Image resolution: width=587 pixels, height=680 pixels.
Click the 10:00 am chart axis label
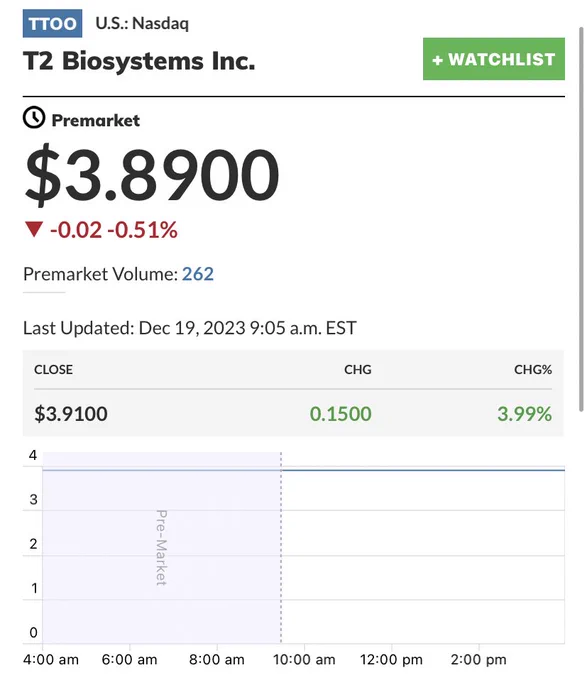point(304,660)
